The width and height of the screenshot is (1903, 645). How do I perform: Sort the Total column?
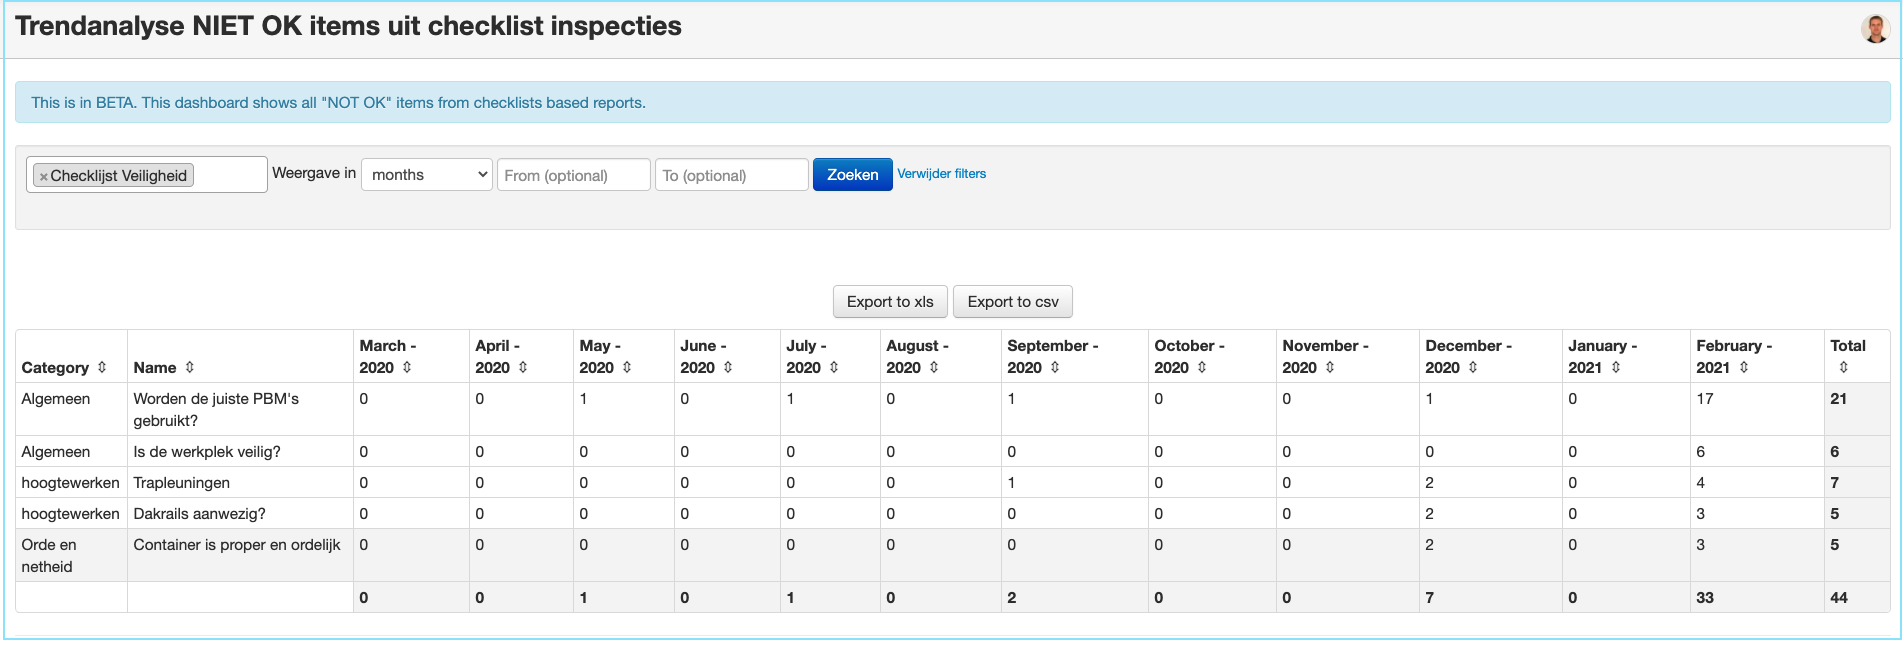[1844, 367]
